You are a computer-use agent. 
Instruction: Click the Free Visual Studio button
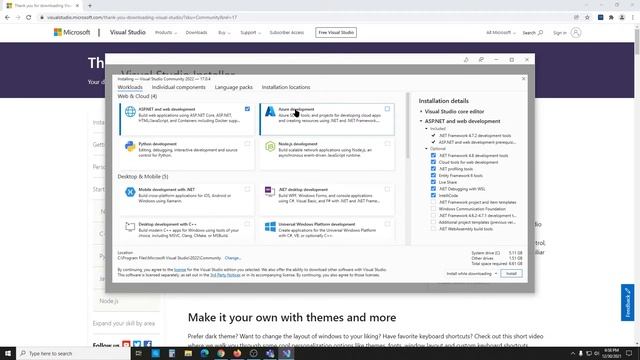[336, 33]
